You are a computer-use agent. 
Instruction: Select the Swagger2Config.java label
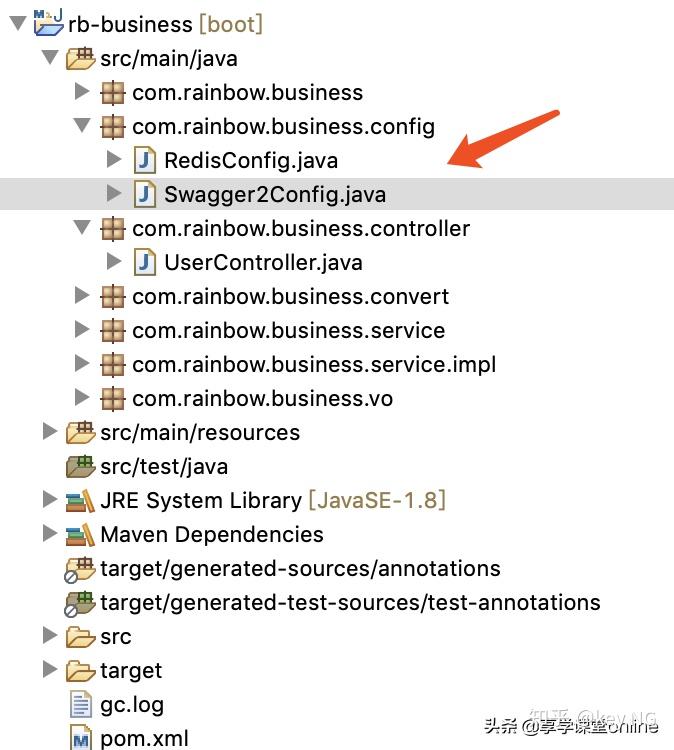click(275, 195)
